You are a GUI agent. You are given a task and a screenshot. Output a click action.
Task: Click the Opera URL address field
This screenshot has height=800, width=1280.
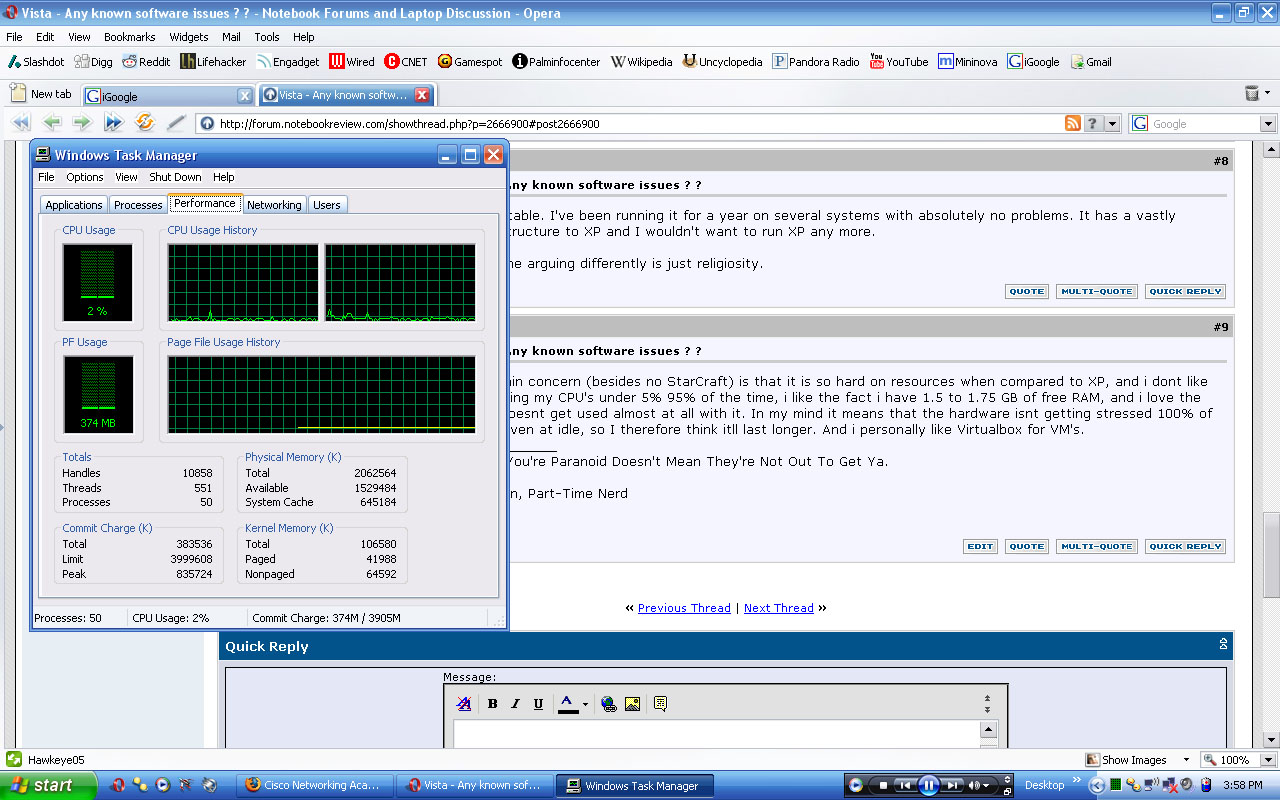coord(638,124)
